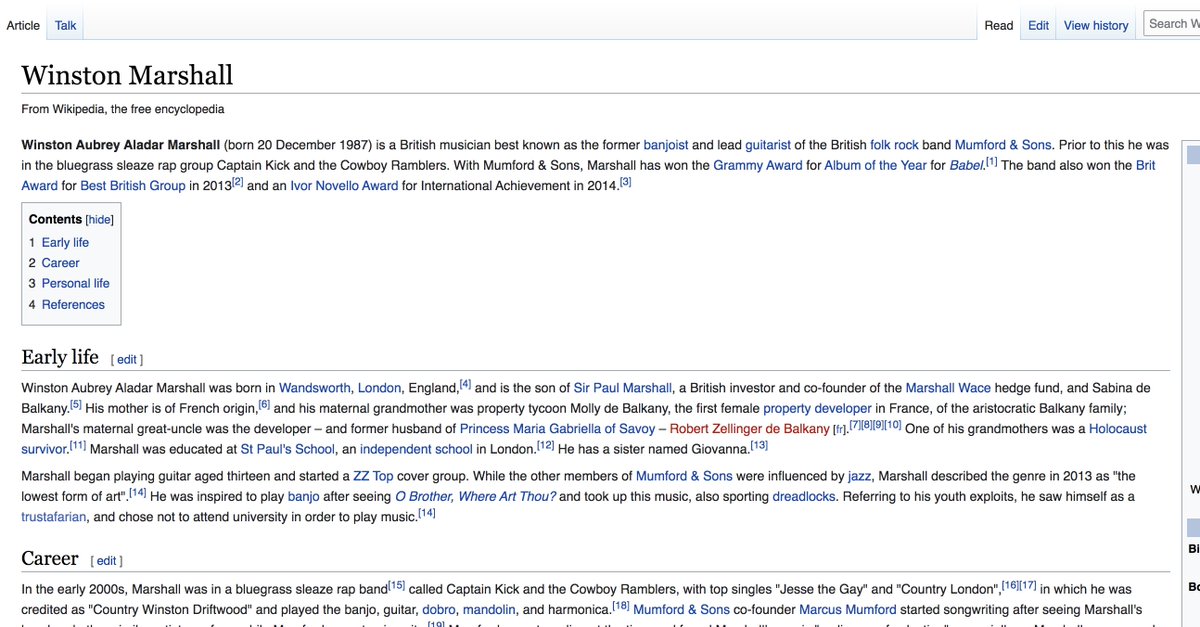Open O Brother, Where Art Thou? link

pyautogui.click(x=476, y=496)
